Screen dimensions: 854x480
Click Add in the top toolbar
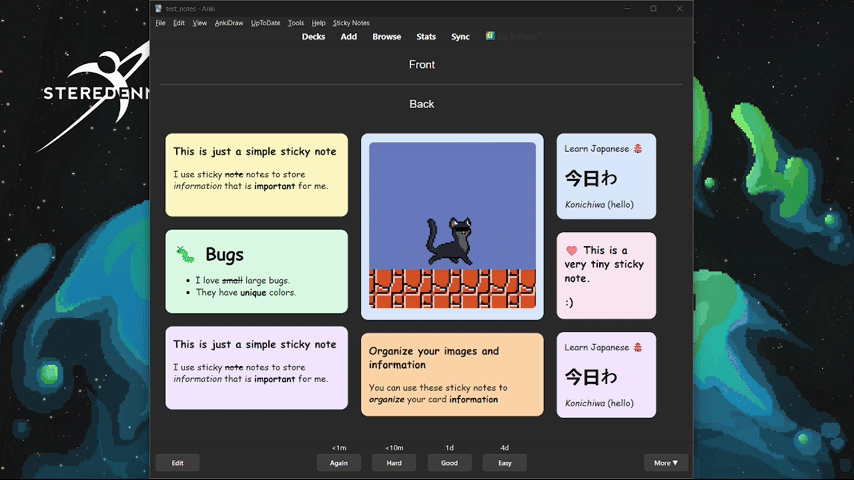[x=349, y=37]
